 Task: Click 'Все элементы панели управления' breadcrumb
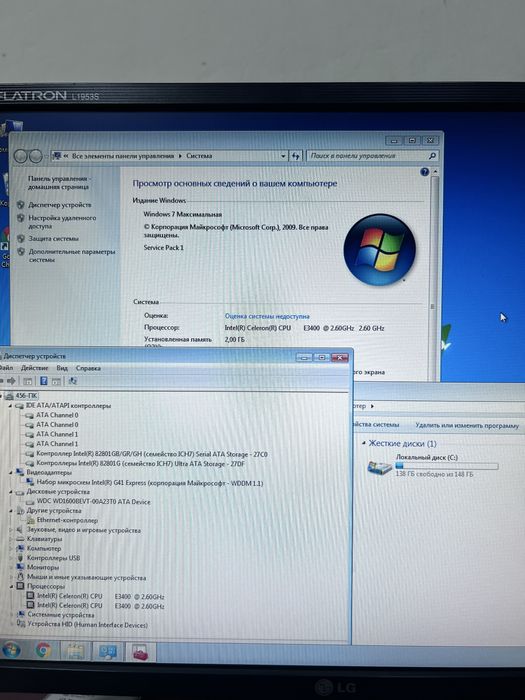123,156
